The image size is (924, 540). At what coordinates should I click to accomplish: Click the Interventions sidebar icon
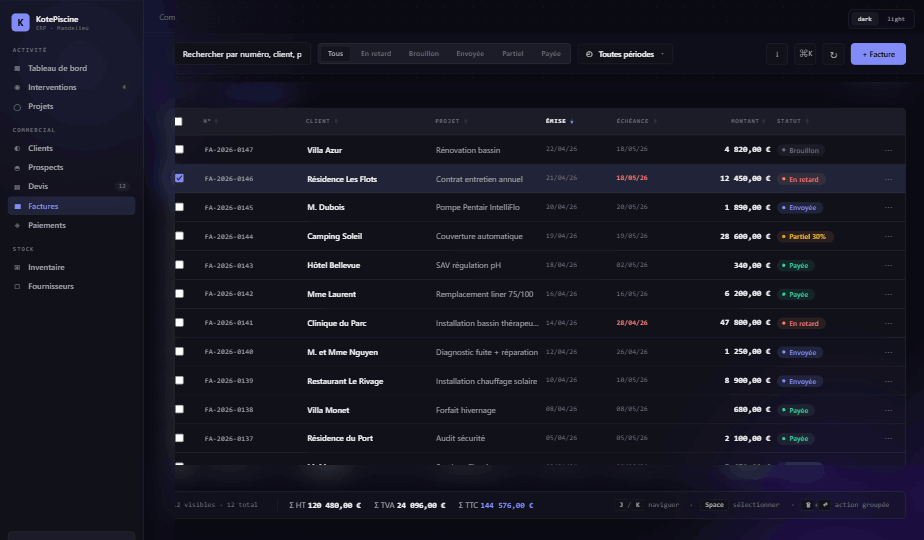click(17, 87)
